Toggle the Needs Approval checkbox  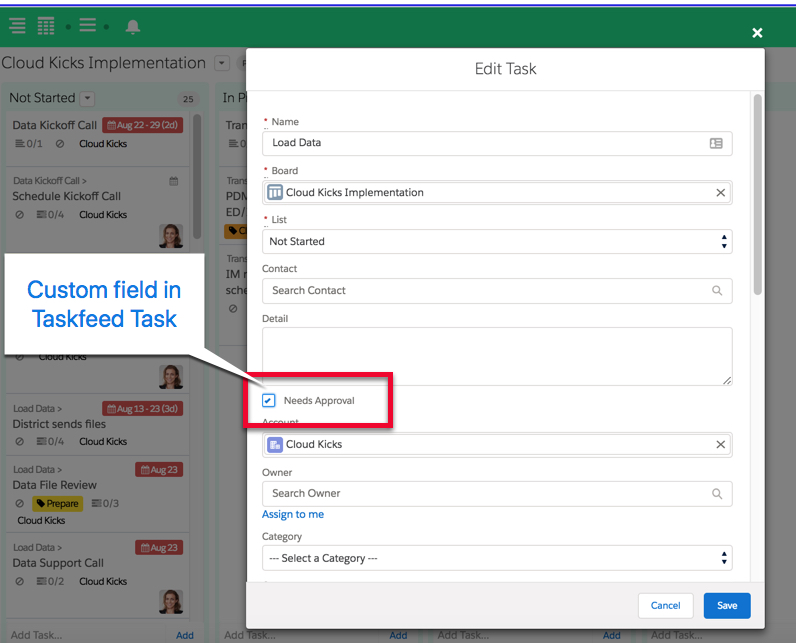pos(269,400)
